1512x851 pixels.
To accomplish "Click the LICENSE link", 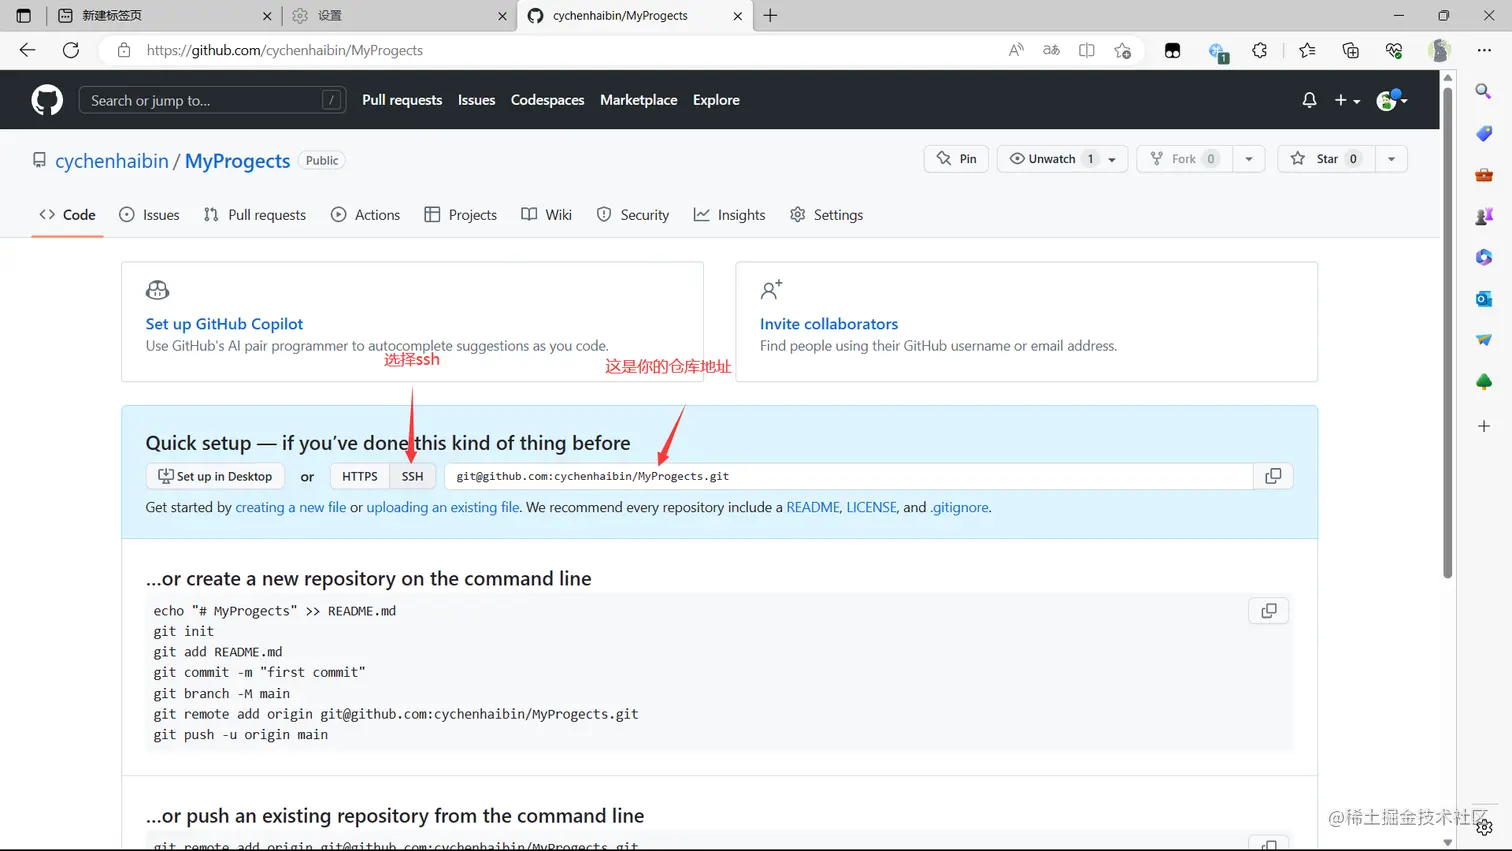I will pos(872,507).
